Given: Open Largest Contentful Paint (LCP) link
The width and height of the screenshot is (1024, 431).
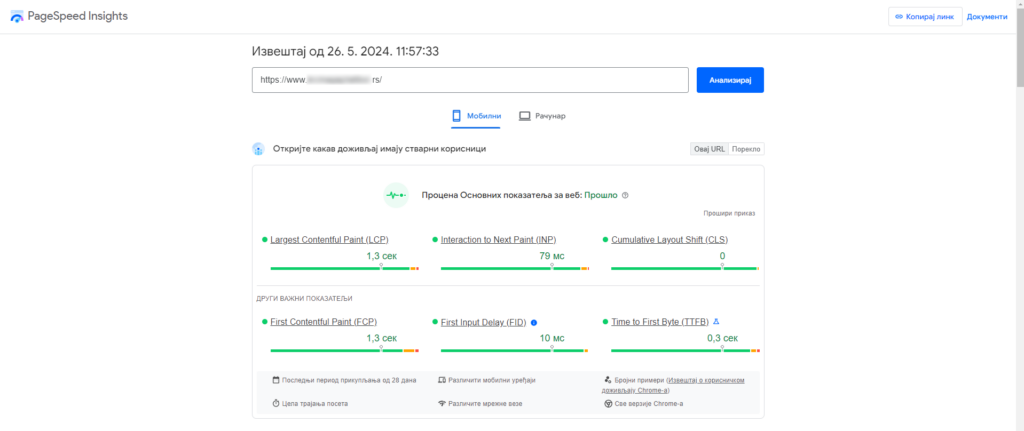Looking at the screenshot, I should (x=329, y=240).
